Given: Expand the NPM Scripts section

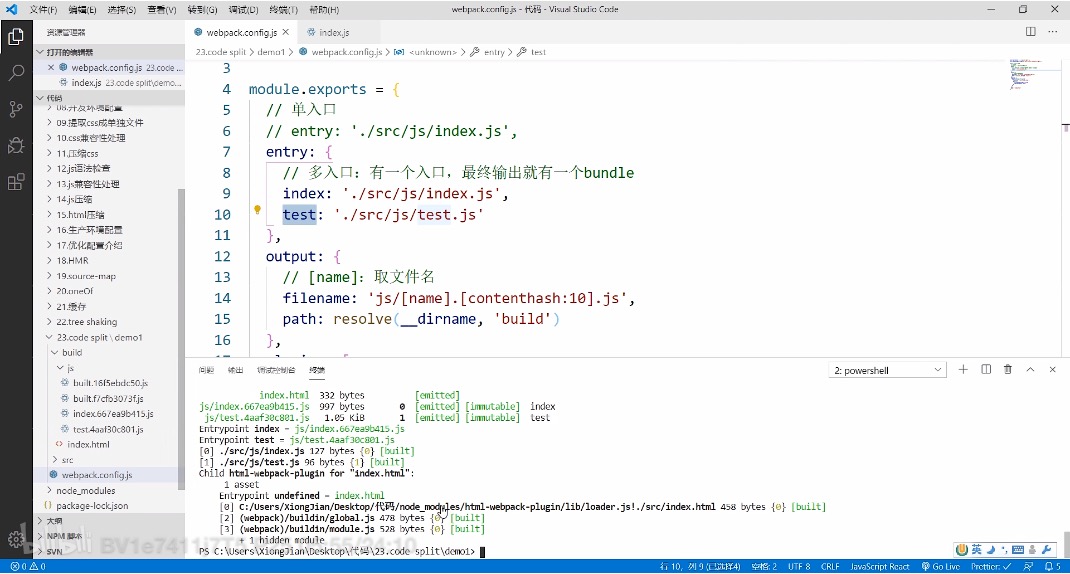Looking at the screenshot, I should pos(109,536).
